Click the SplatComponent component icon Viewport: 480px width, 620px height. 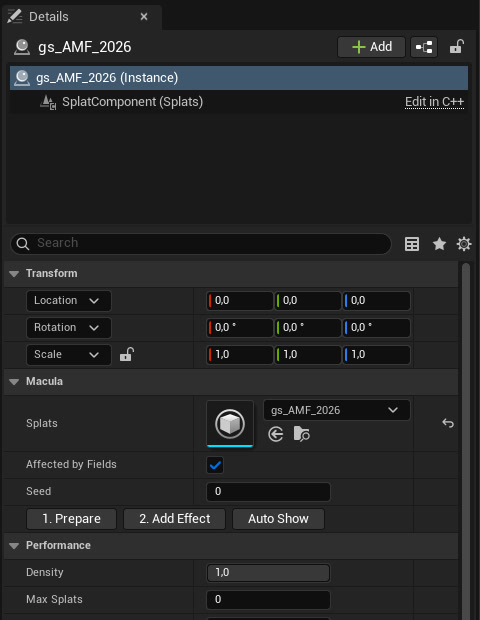click(48, 102)
